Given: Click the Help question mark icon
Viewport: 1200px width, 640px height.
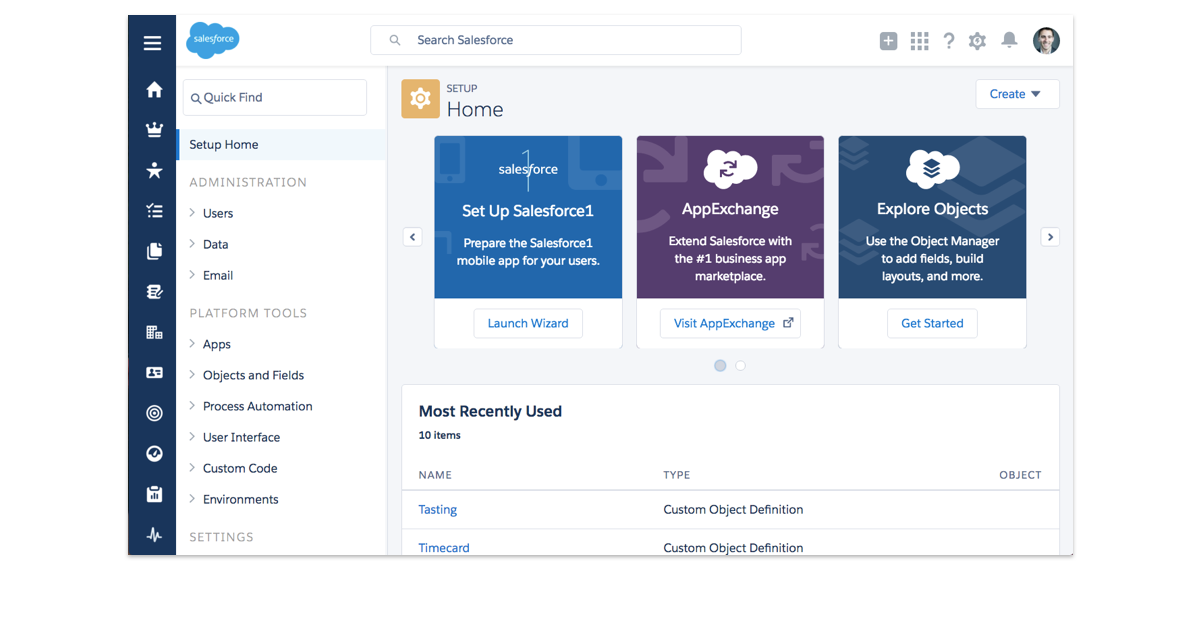Looking at the screenshot, I should (948, 40).
